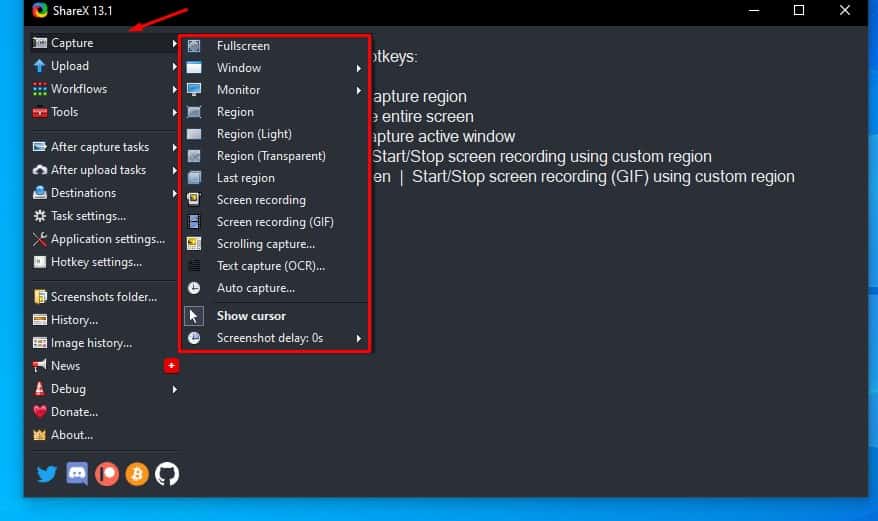The height and width of the screenshot is (521, 878).
Task: Expand the Workflows submenu arrow
Action: click(x=174, y=89)
